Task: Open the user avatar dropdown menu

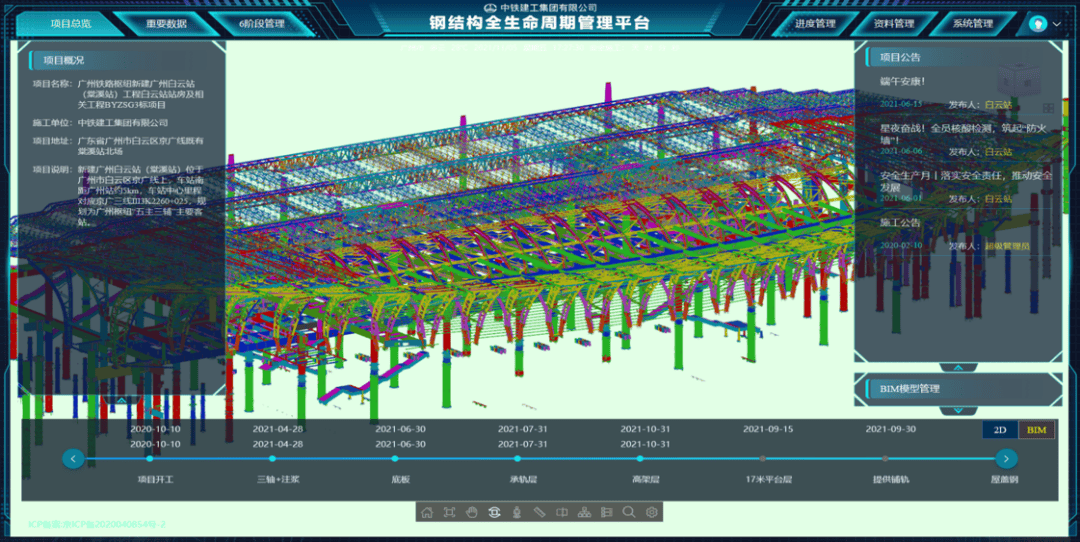Action: click(x=1041, y=24)
